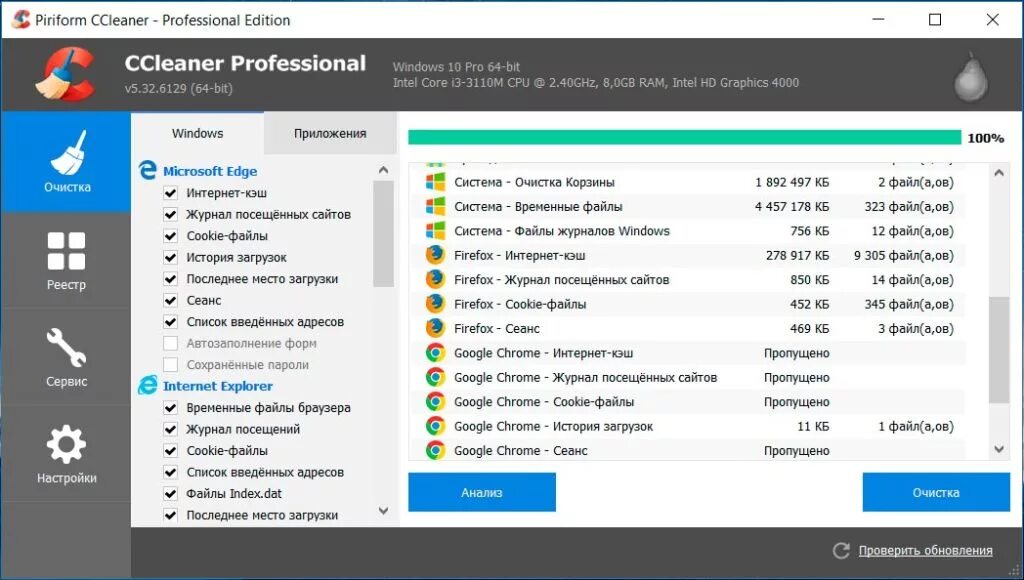Click the Очистка run cleaner button
Image resolution: width=1024 pixels, height=580 pixels.
(x=936, y=492)
